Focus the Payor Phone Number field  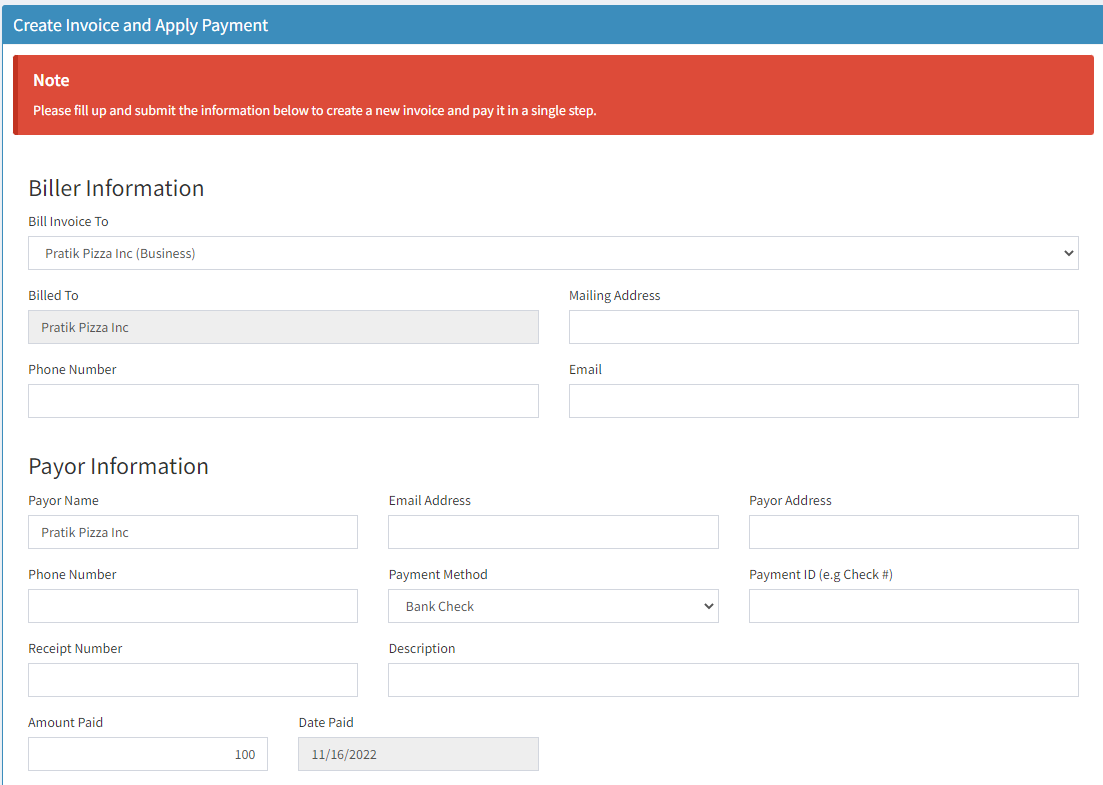pyautogui.click(x=193, y=606)
